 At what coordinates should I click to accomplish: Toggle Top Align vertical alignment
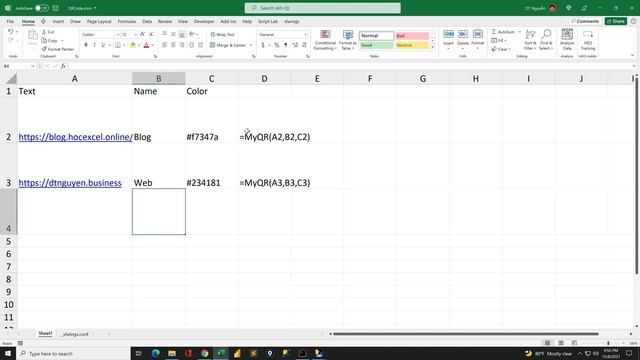(164, 34)
